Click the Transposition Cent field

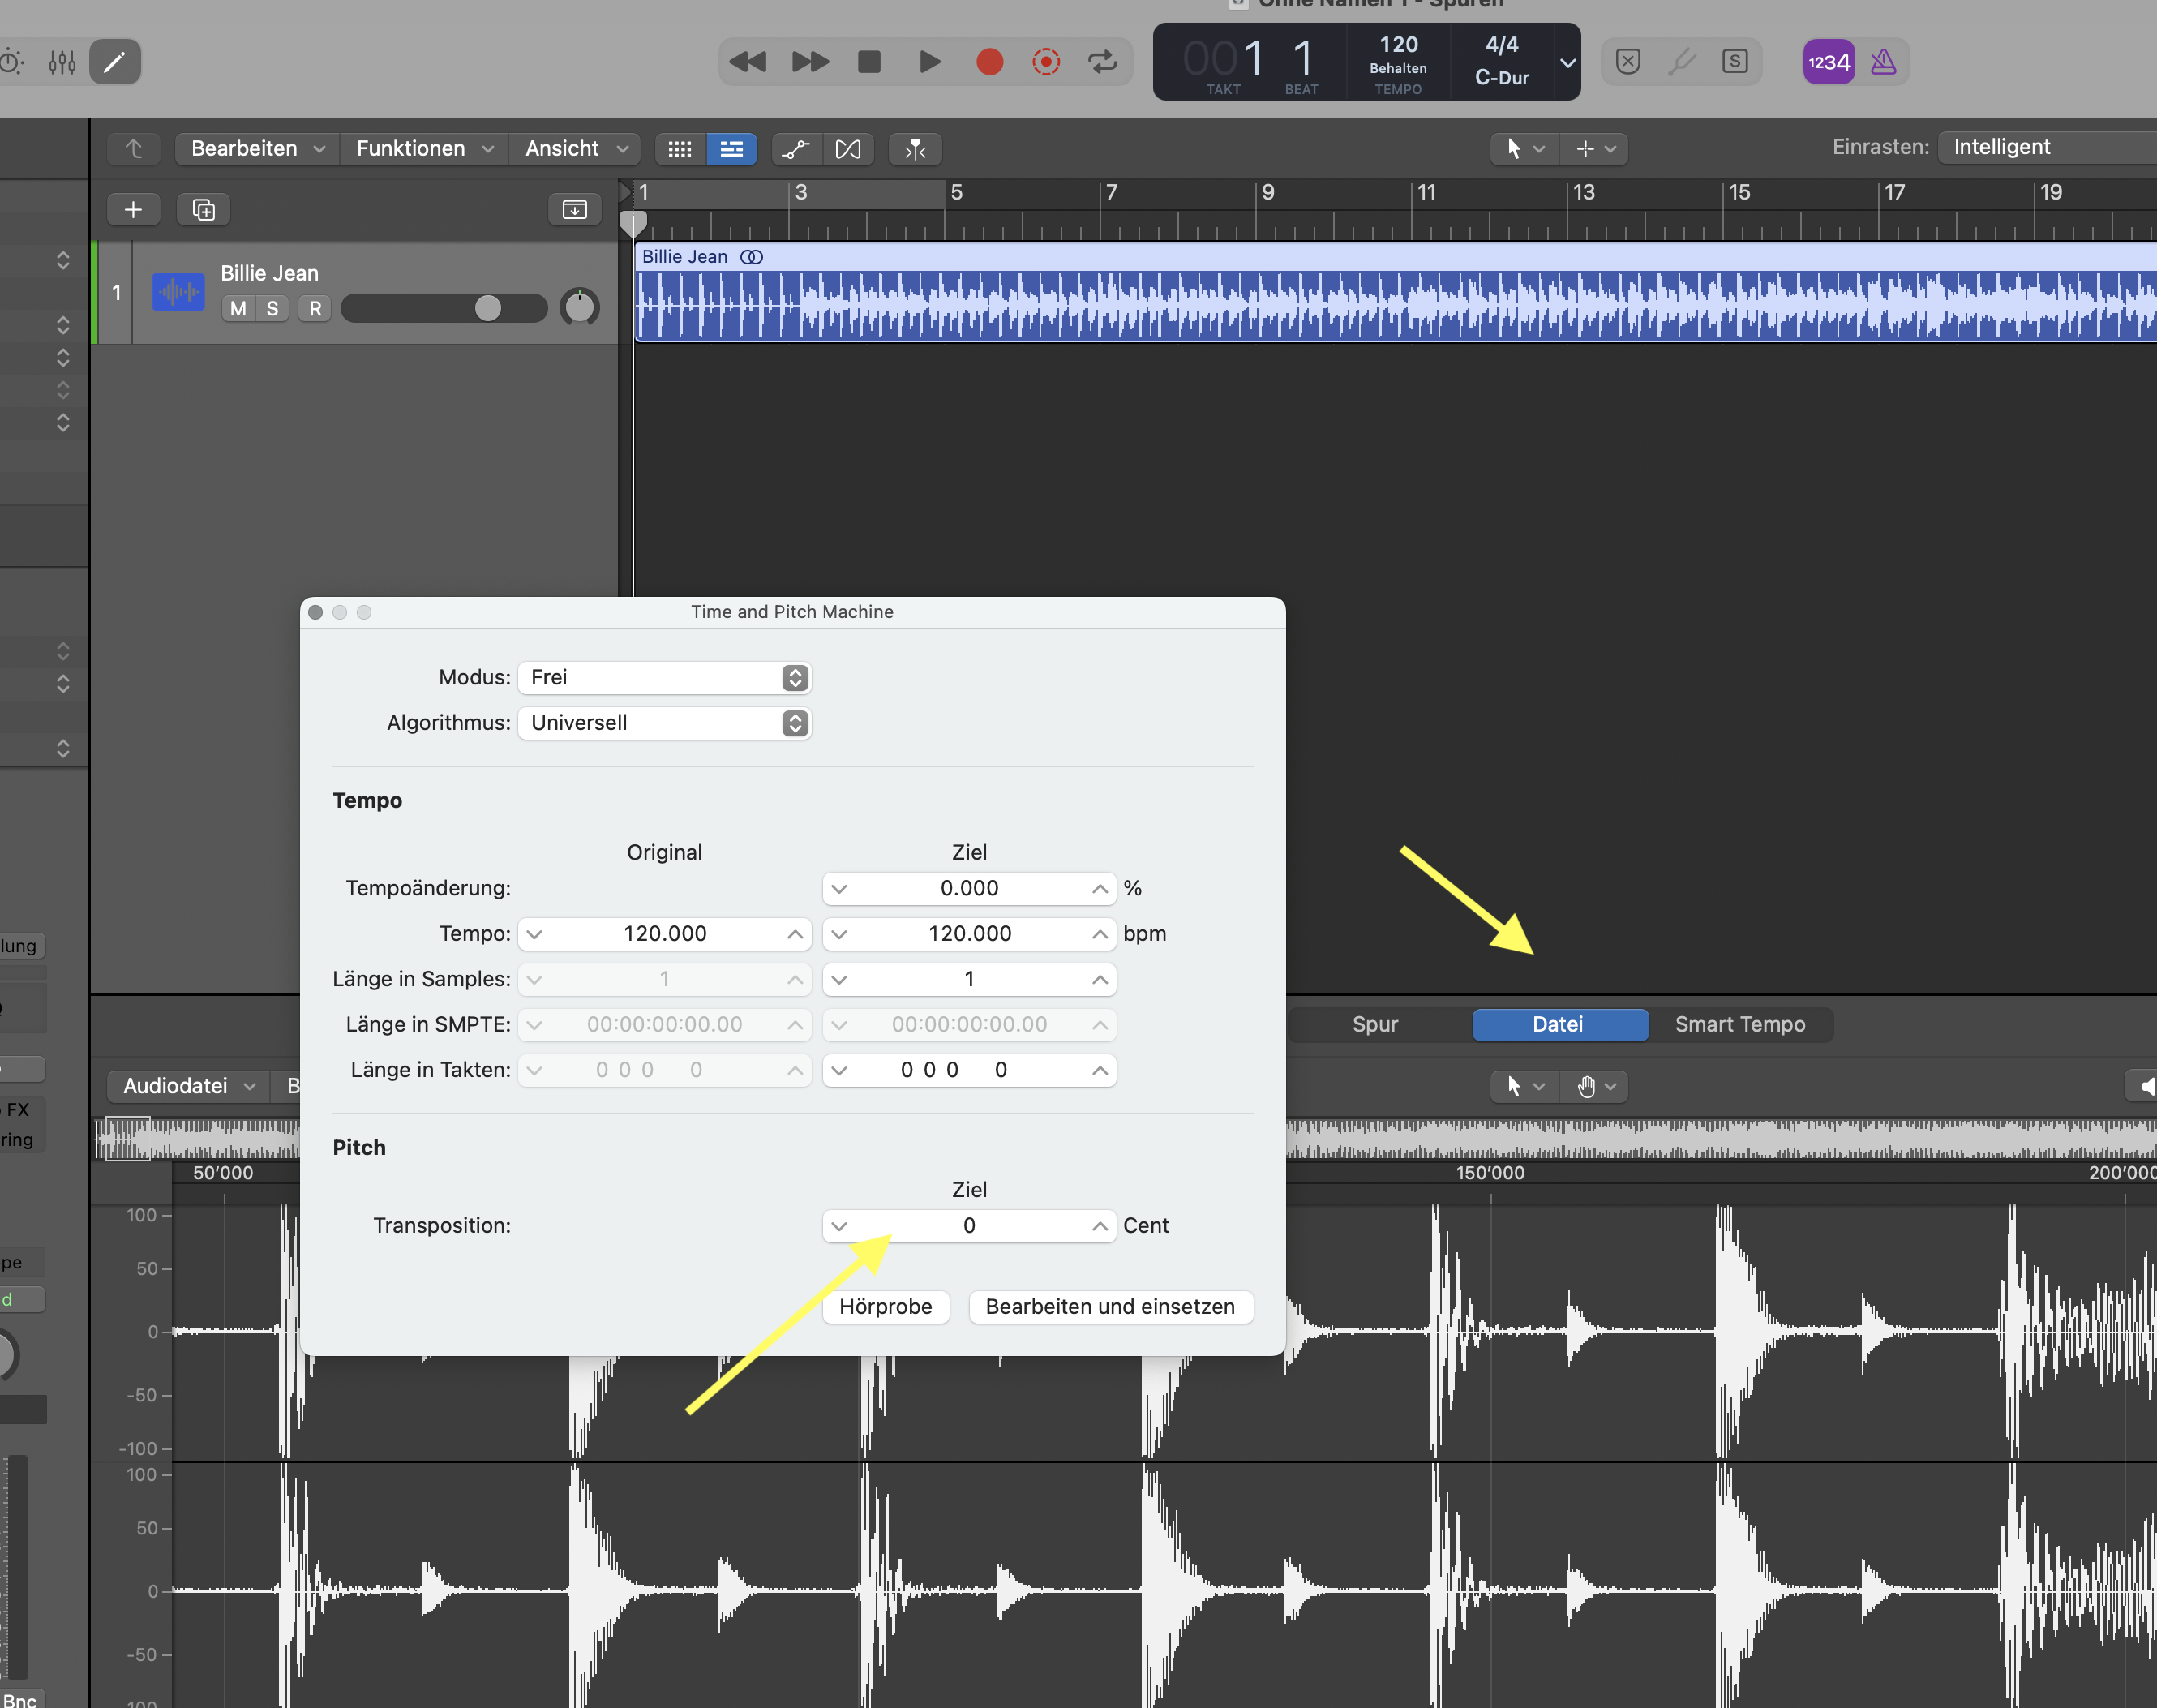pyautogui.click(x=969, y=1226)
